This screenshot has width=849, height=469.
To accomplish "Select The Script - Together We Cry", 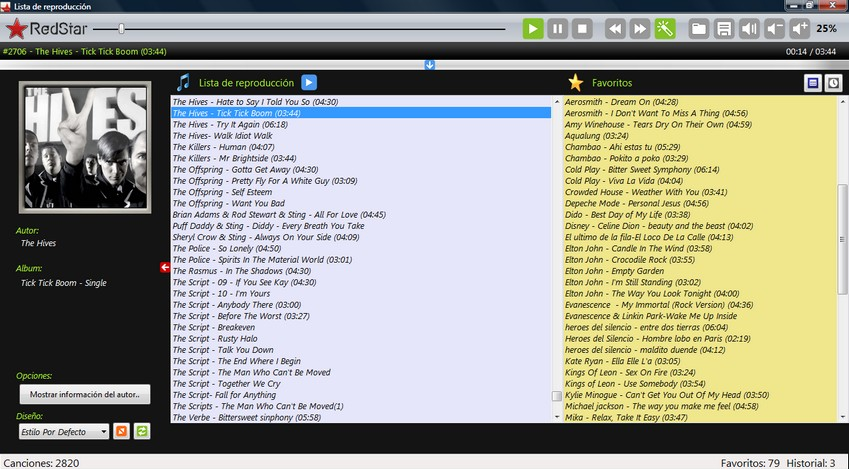I will [x=361, y=383].
